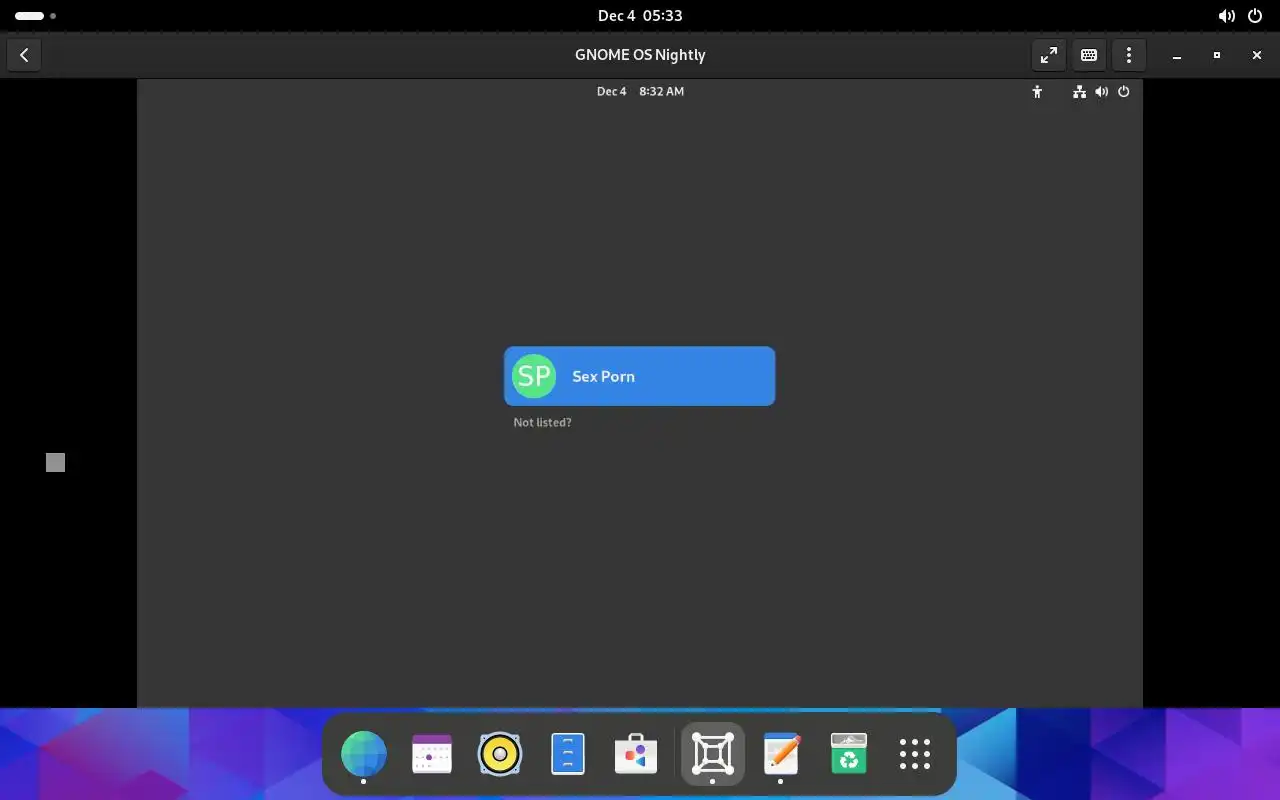Screen dimensions: 1280x800
Task: Open the blue file manager dock icon
Action: pos(568,754)
